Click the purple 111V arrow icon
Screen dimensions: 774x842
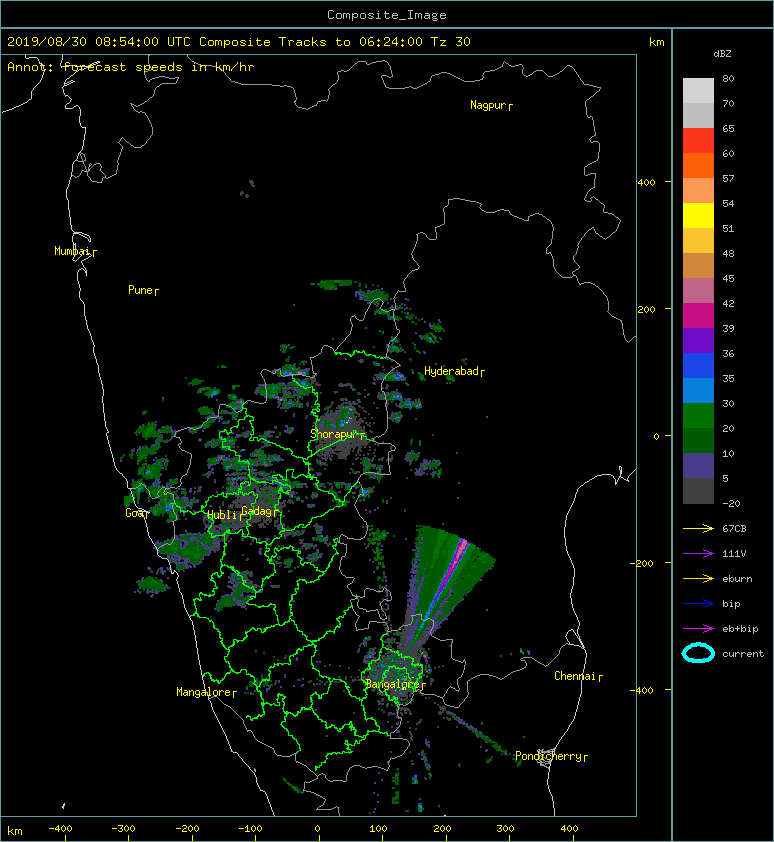pyautogui.click(x=698, y=554)
